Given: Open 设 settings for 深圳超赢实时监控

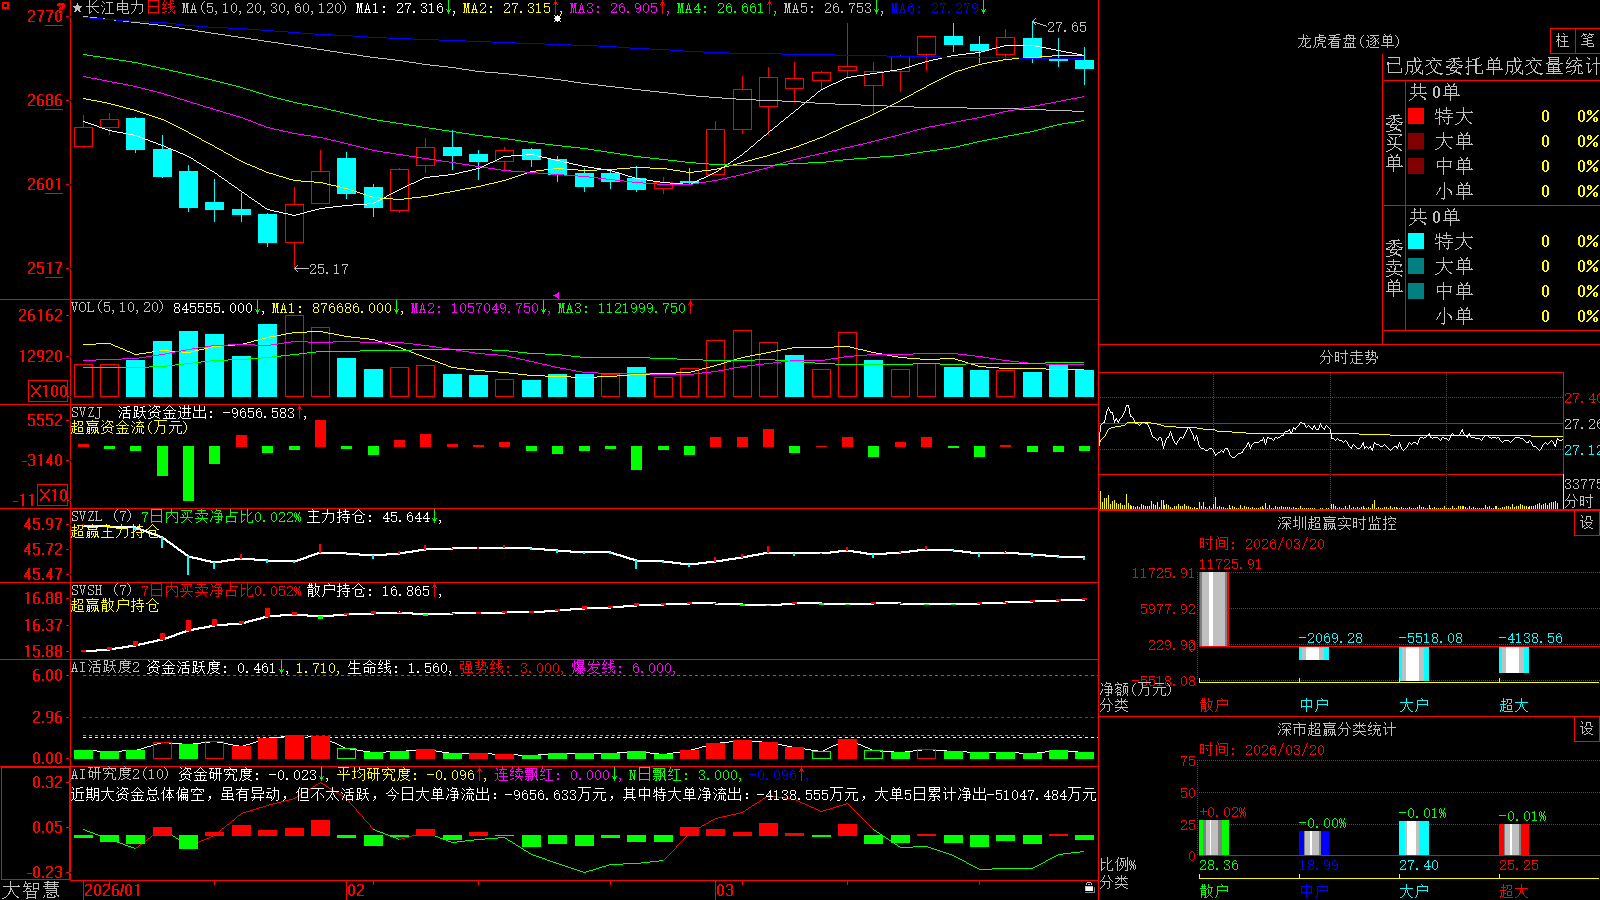Looking at the screenshot, I should [x=1587, y=523].
